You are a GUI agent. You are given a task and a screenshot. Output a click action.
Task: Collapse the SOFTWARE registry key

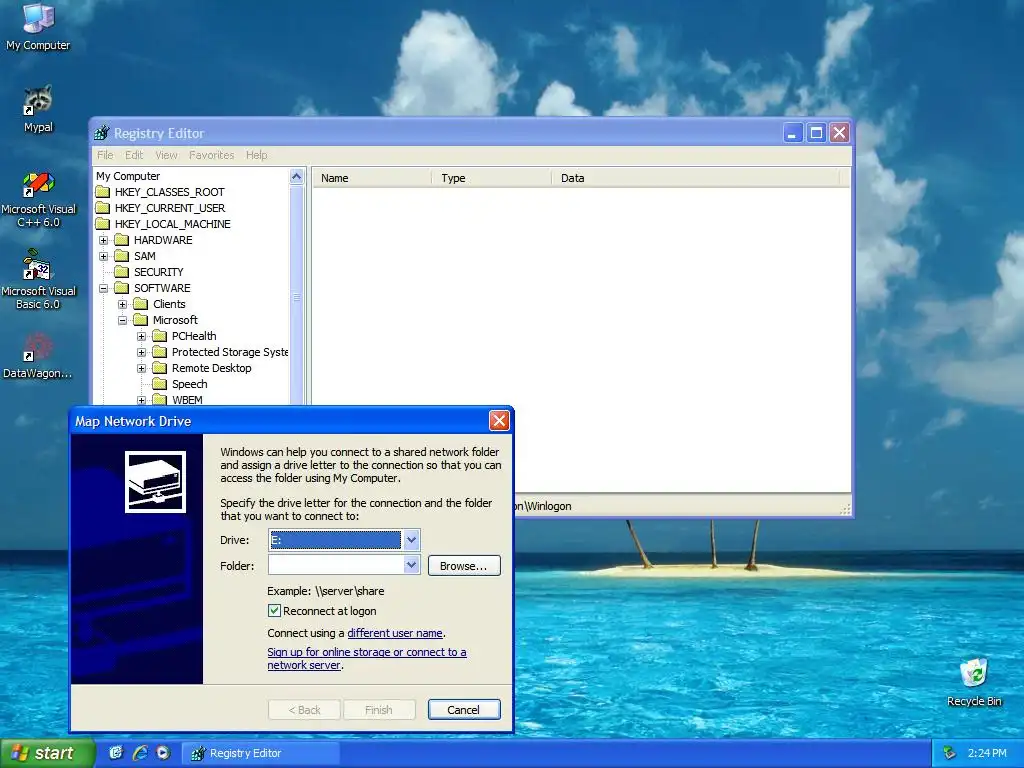tap(103, 288)
